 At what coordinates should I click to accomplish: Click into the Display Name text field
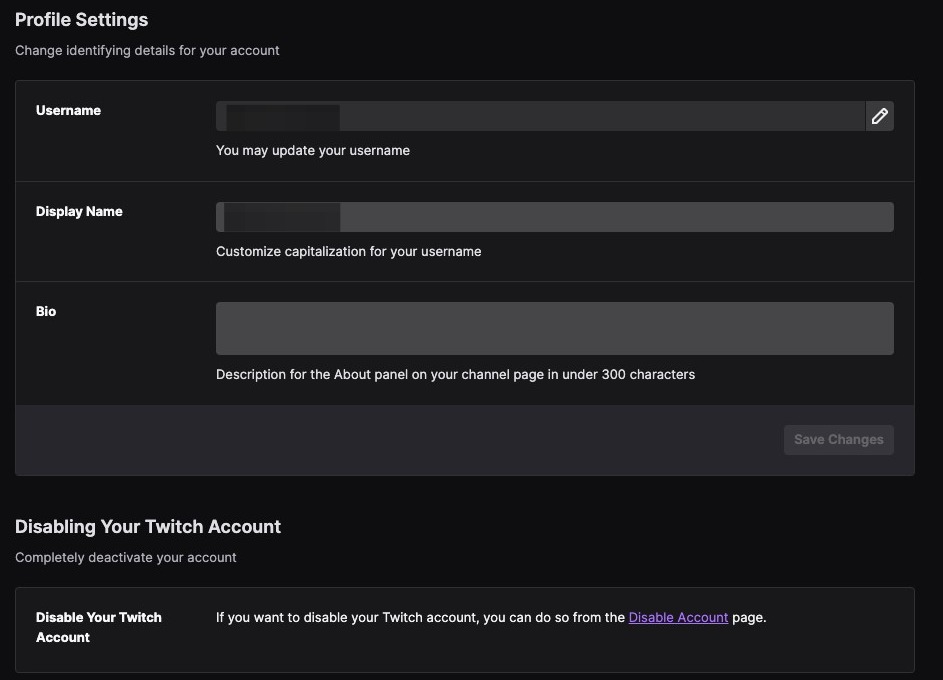615,217
